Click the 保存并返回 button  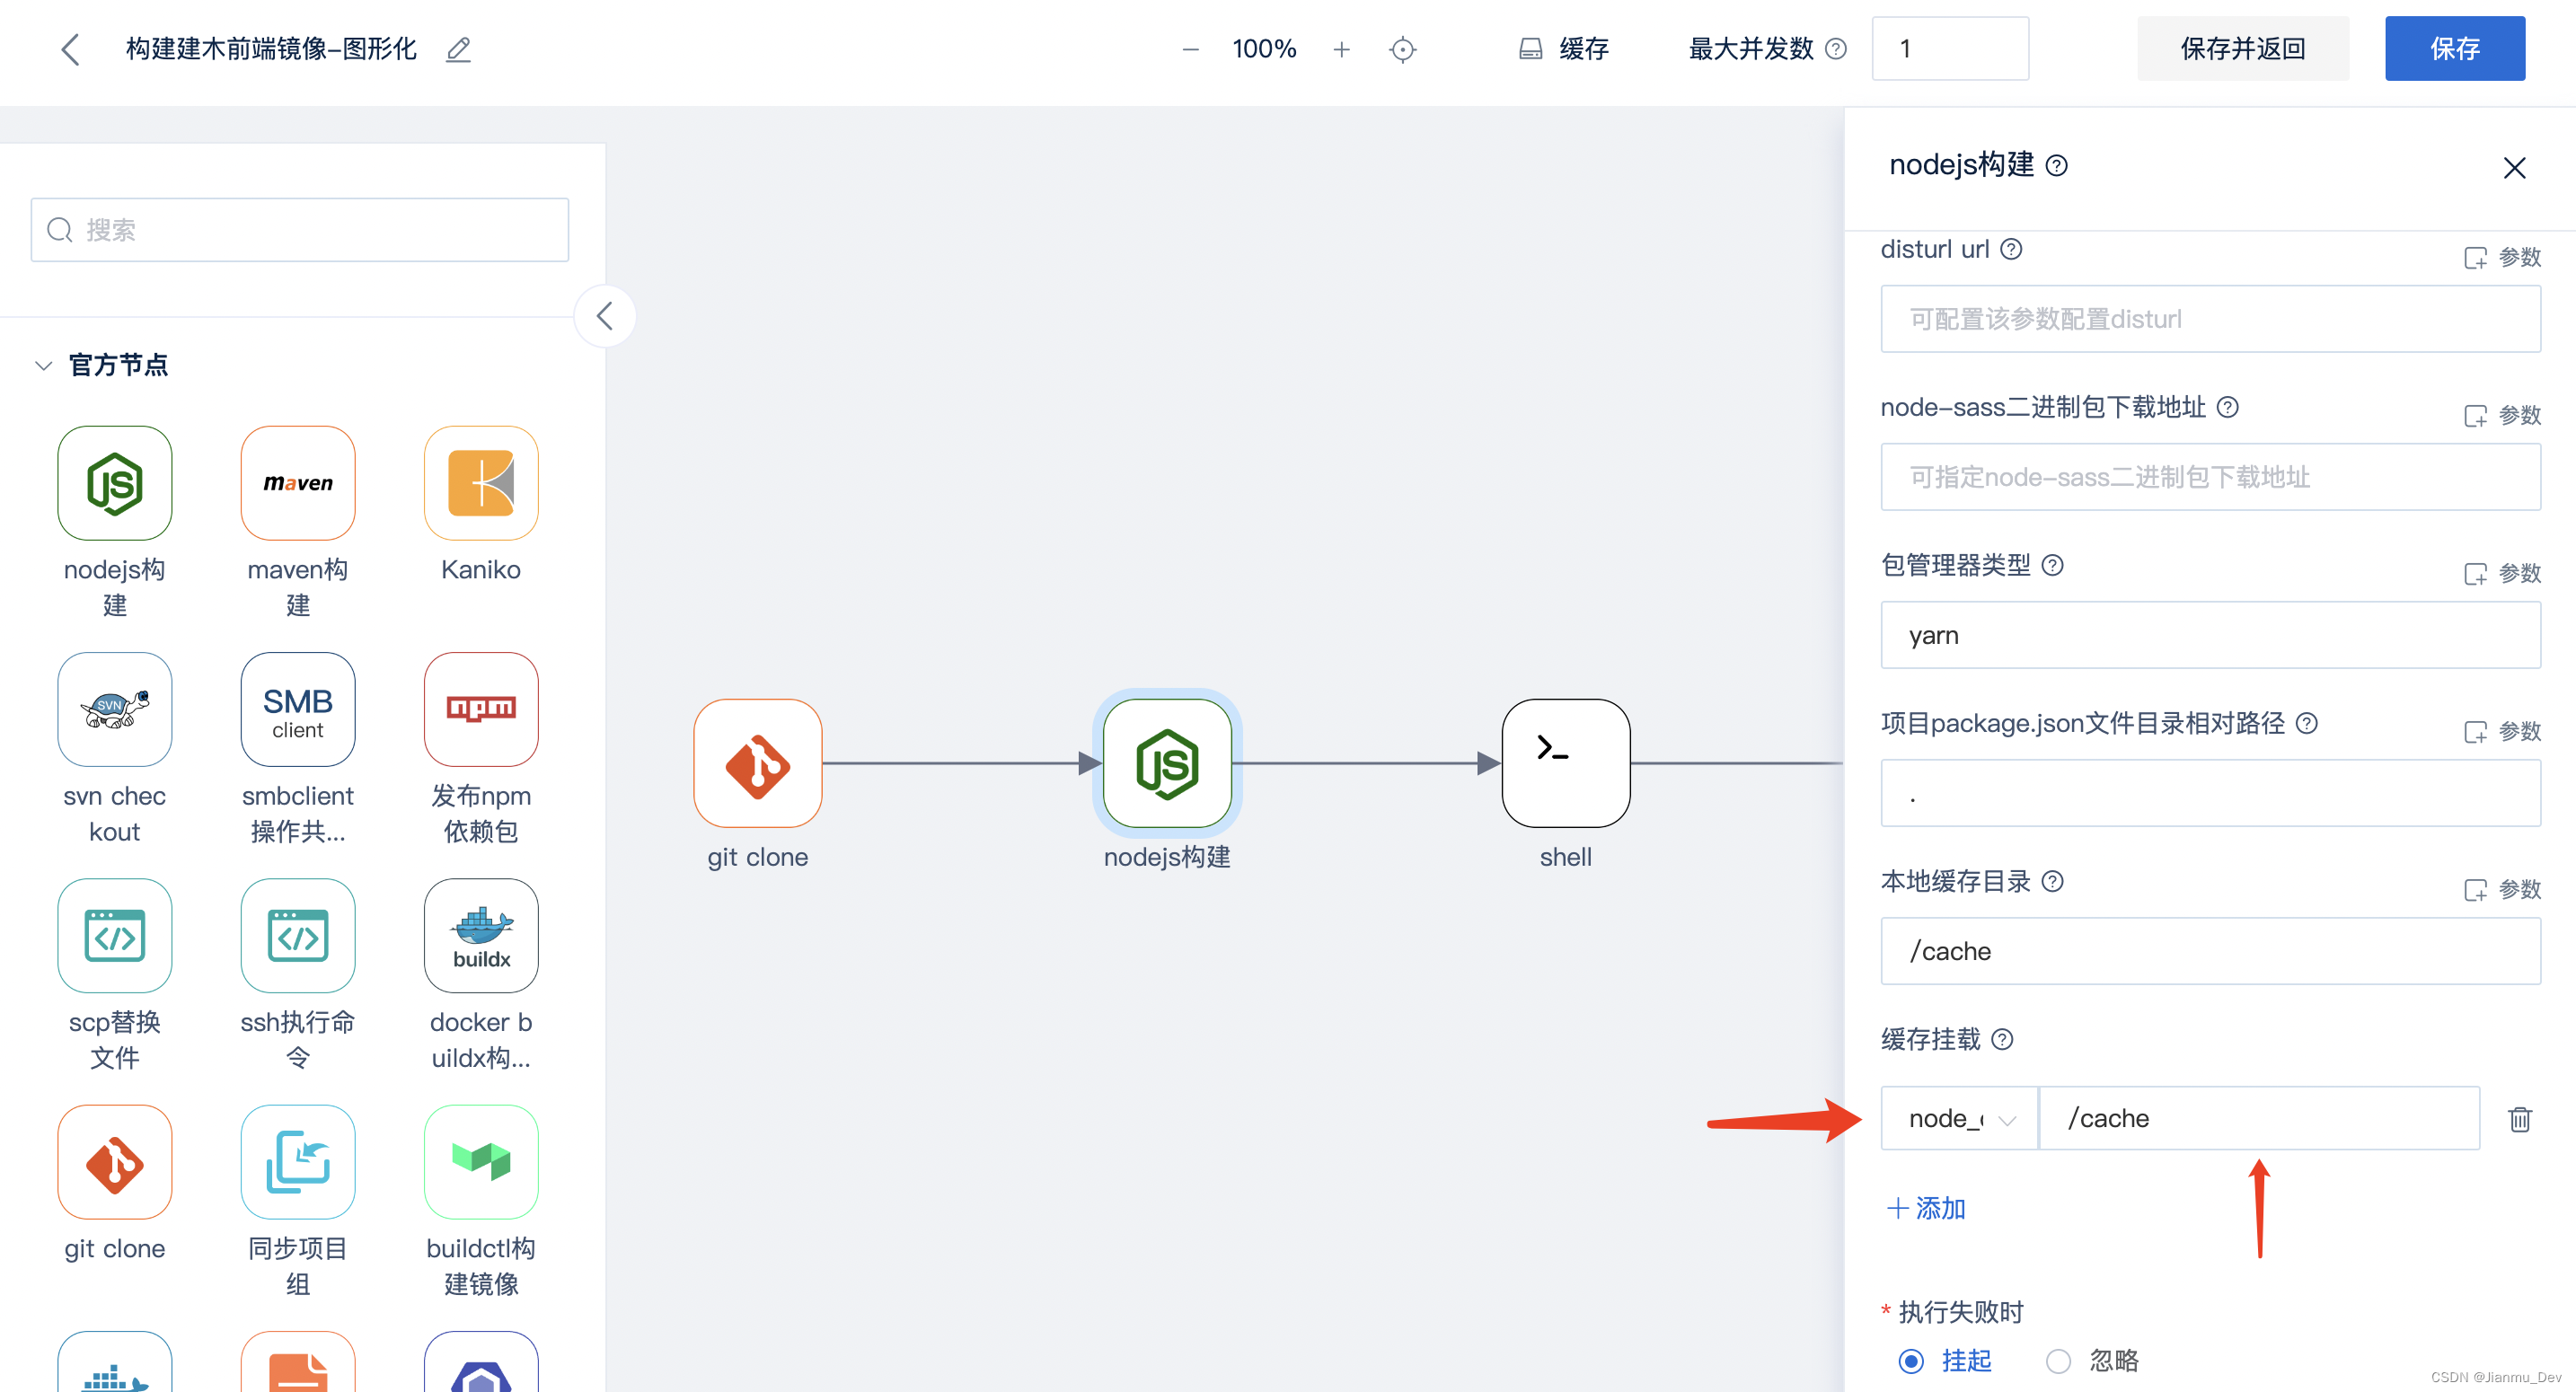pos(2243,49)
